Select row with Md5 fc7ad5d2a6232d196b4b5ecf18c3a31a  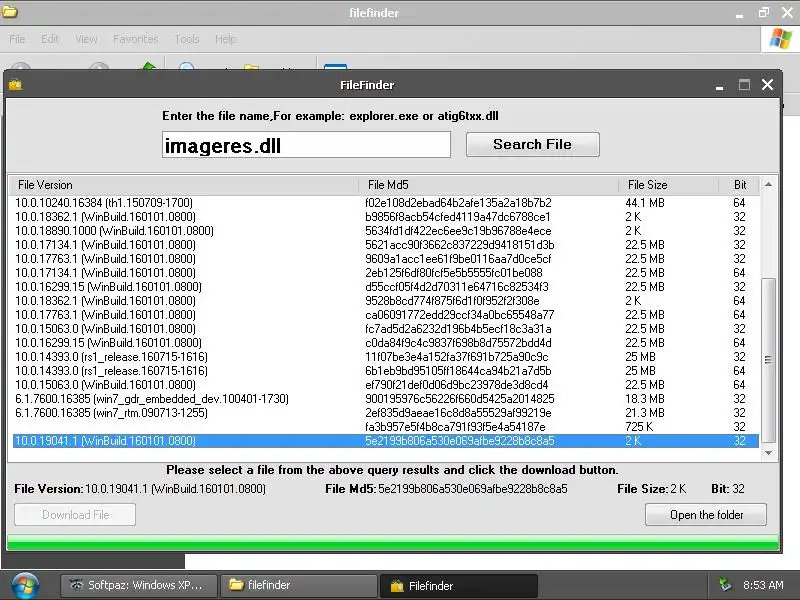385,329
